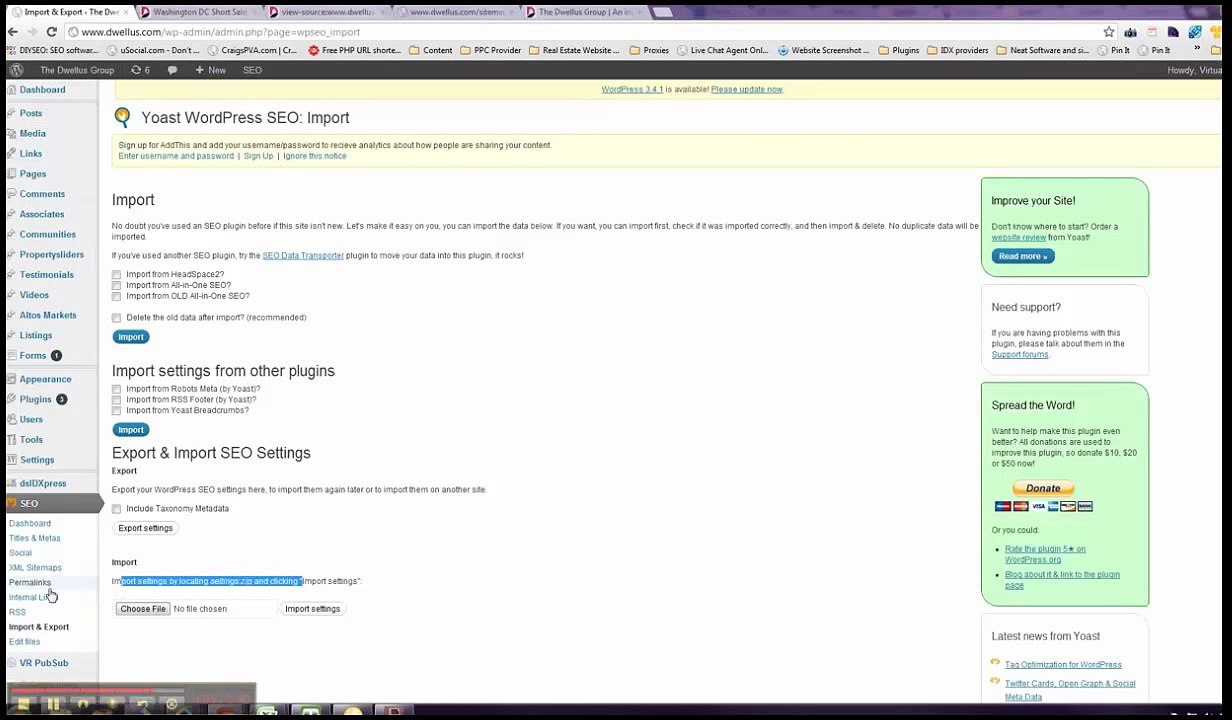
Task: Click the PayPal Donate button
Action: pyautogui.click(x=1043, y=488)
